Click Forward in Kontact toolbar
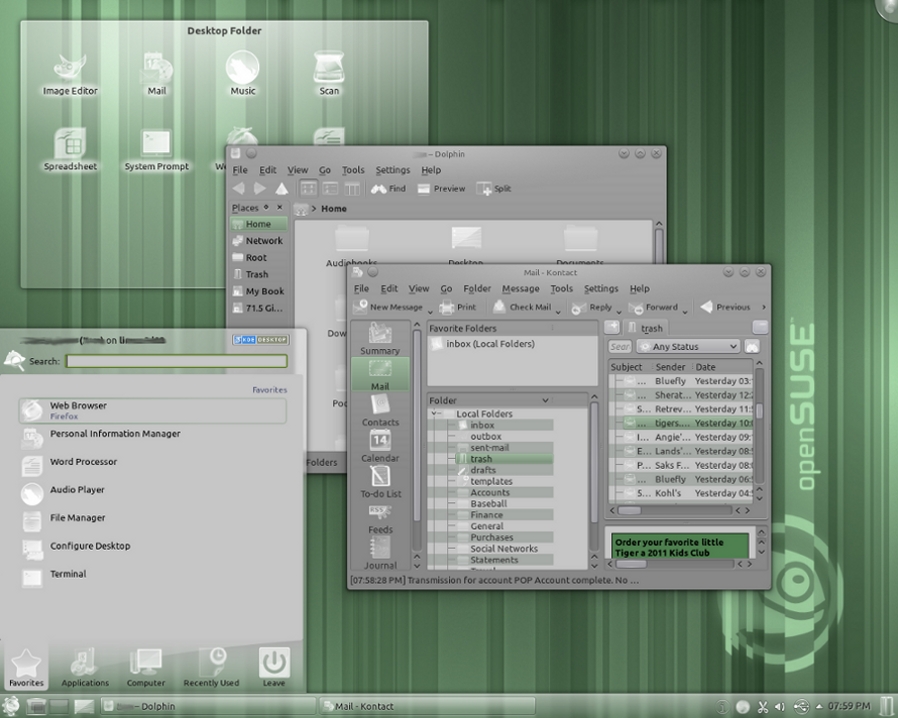The height and width of the screenshot is (718, 898). (x=653, y=307)
